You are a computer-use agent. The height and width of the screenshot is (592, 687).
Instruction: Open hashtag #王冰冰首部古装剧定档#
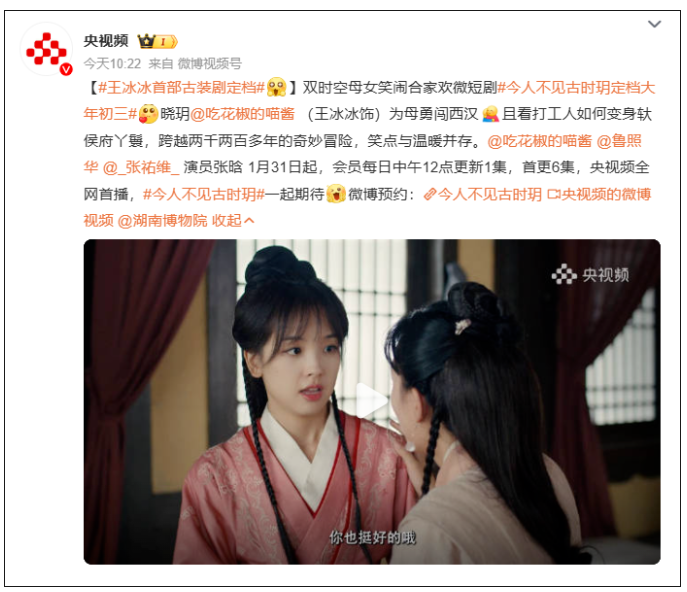[182, 88]
